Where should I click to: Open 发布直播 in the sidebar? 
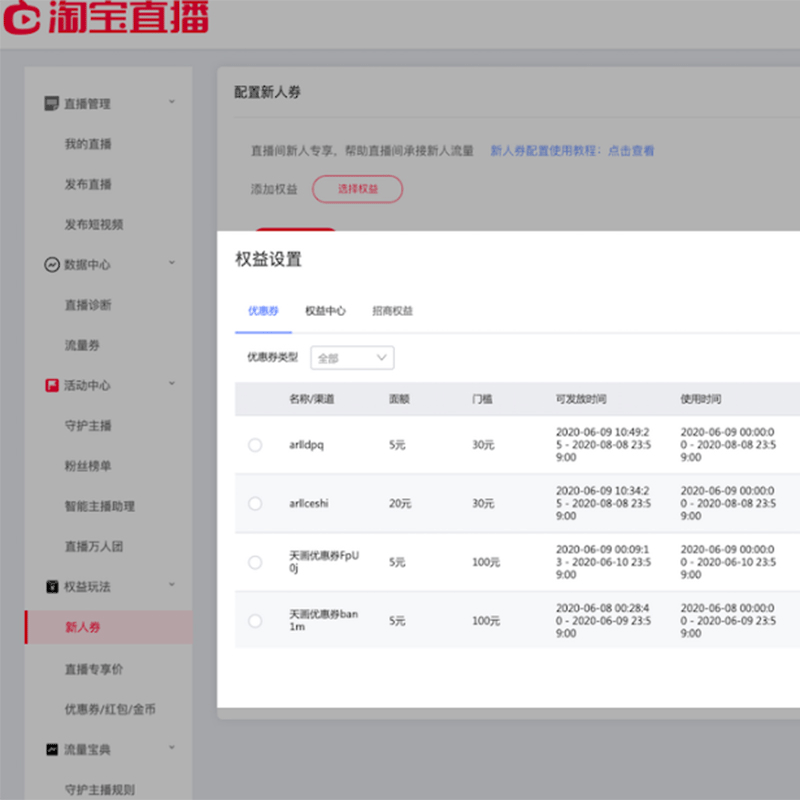pos(88,185)
